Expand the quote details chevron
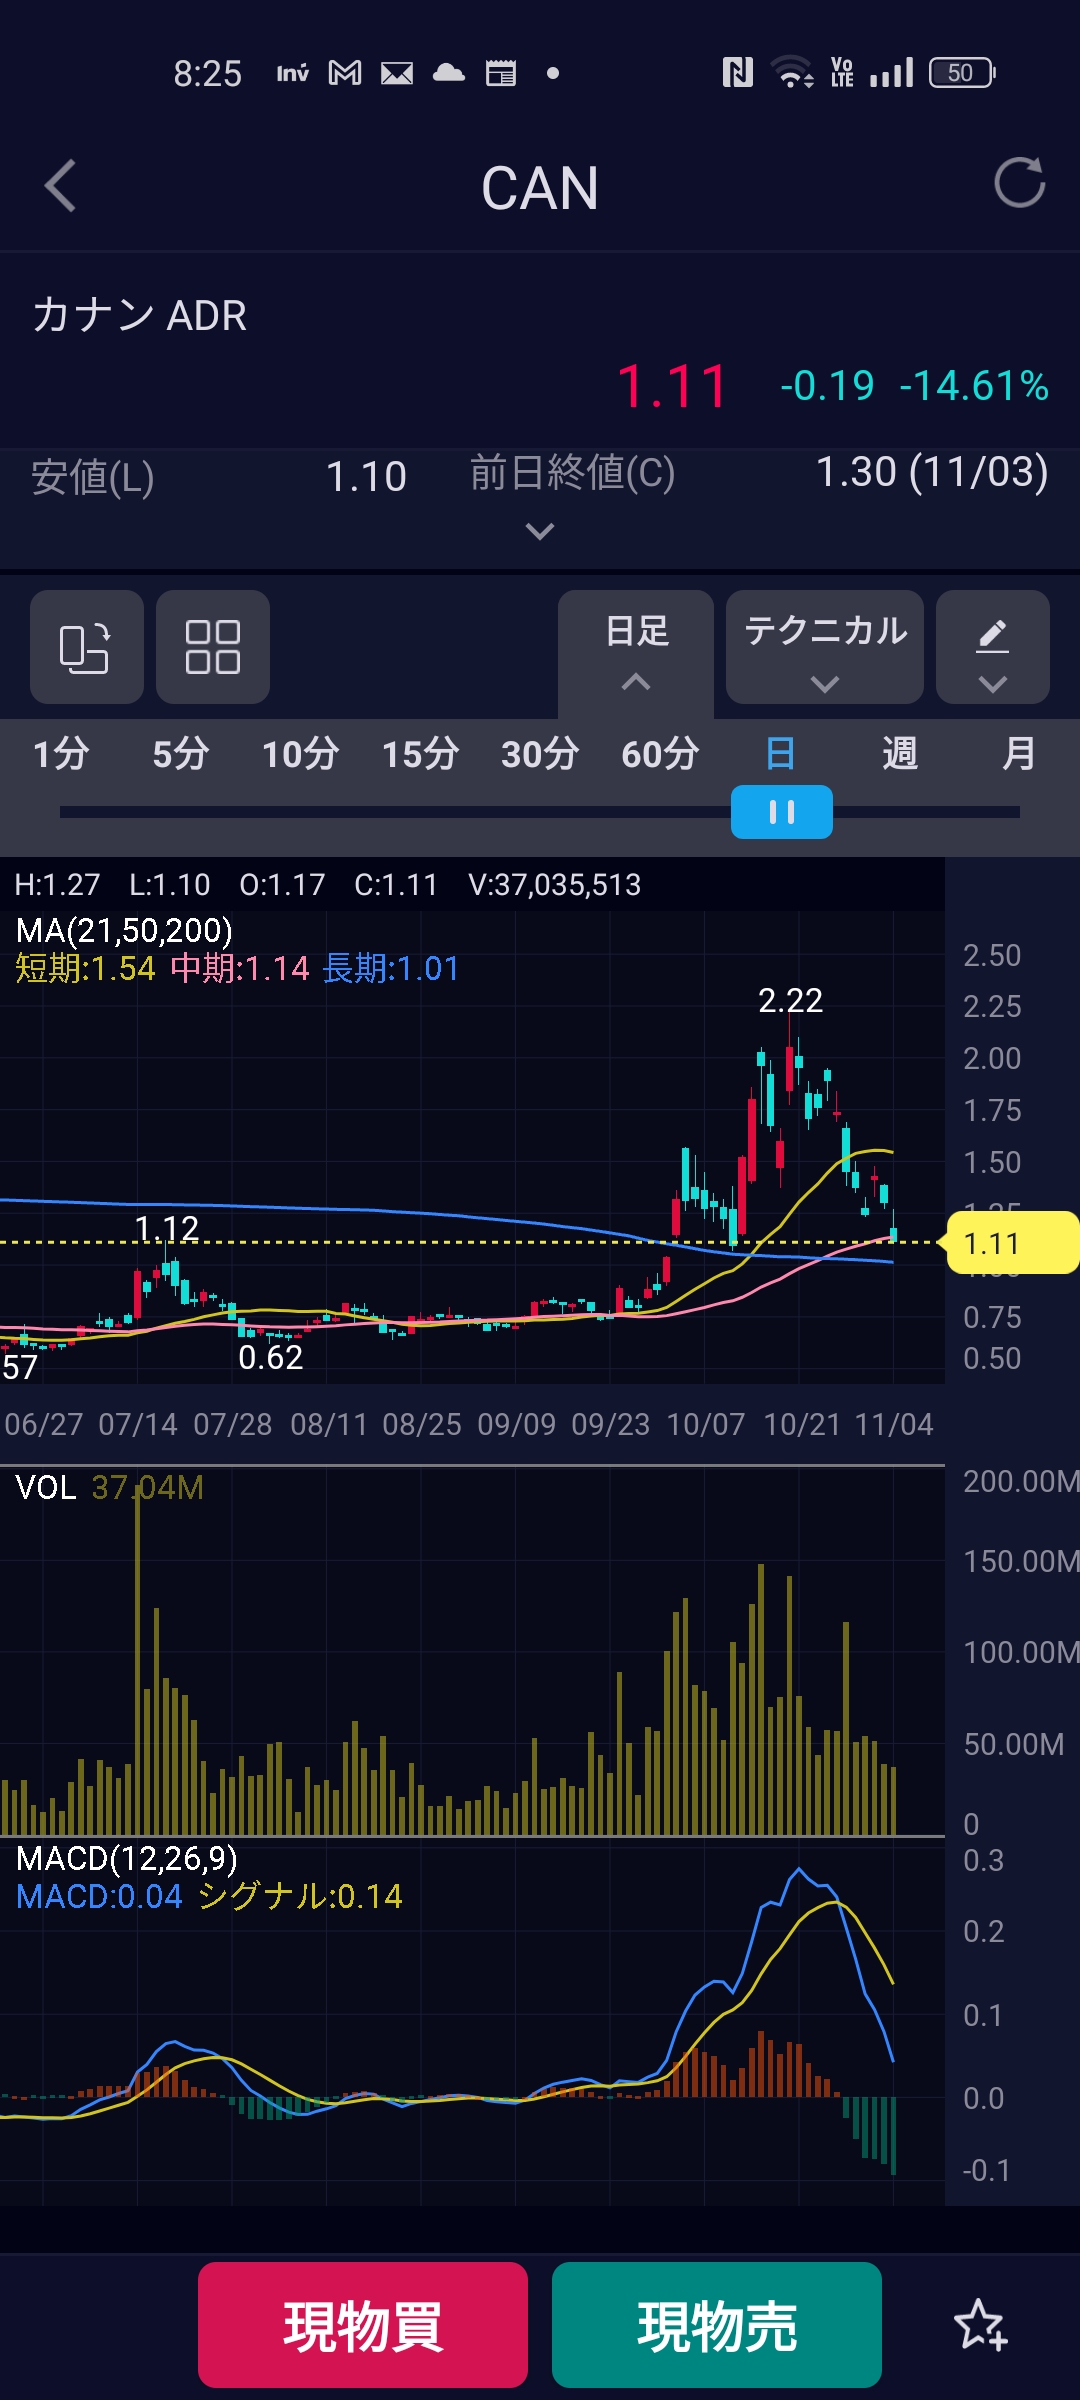1080x2400 pixels. [x=540, y=531]
